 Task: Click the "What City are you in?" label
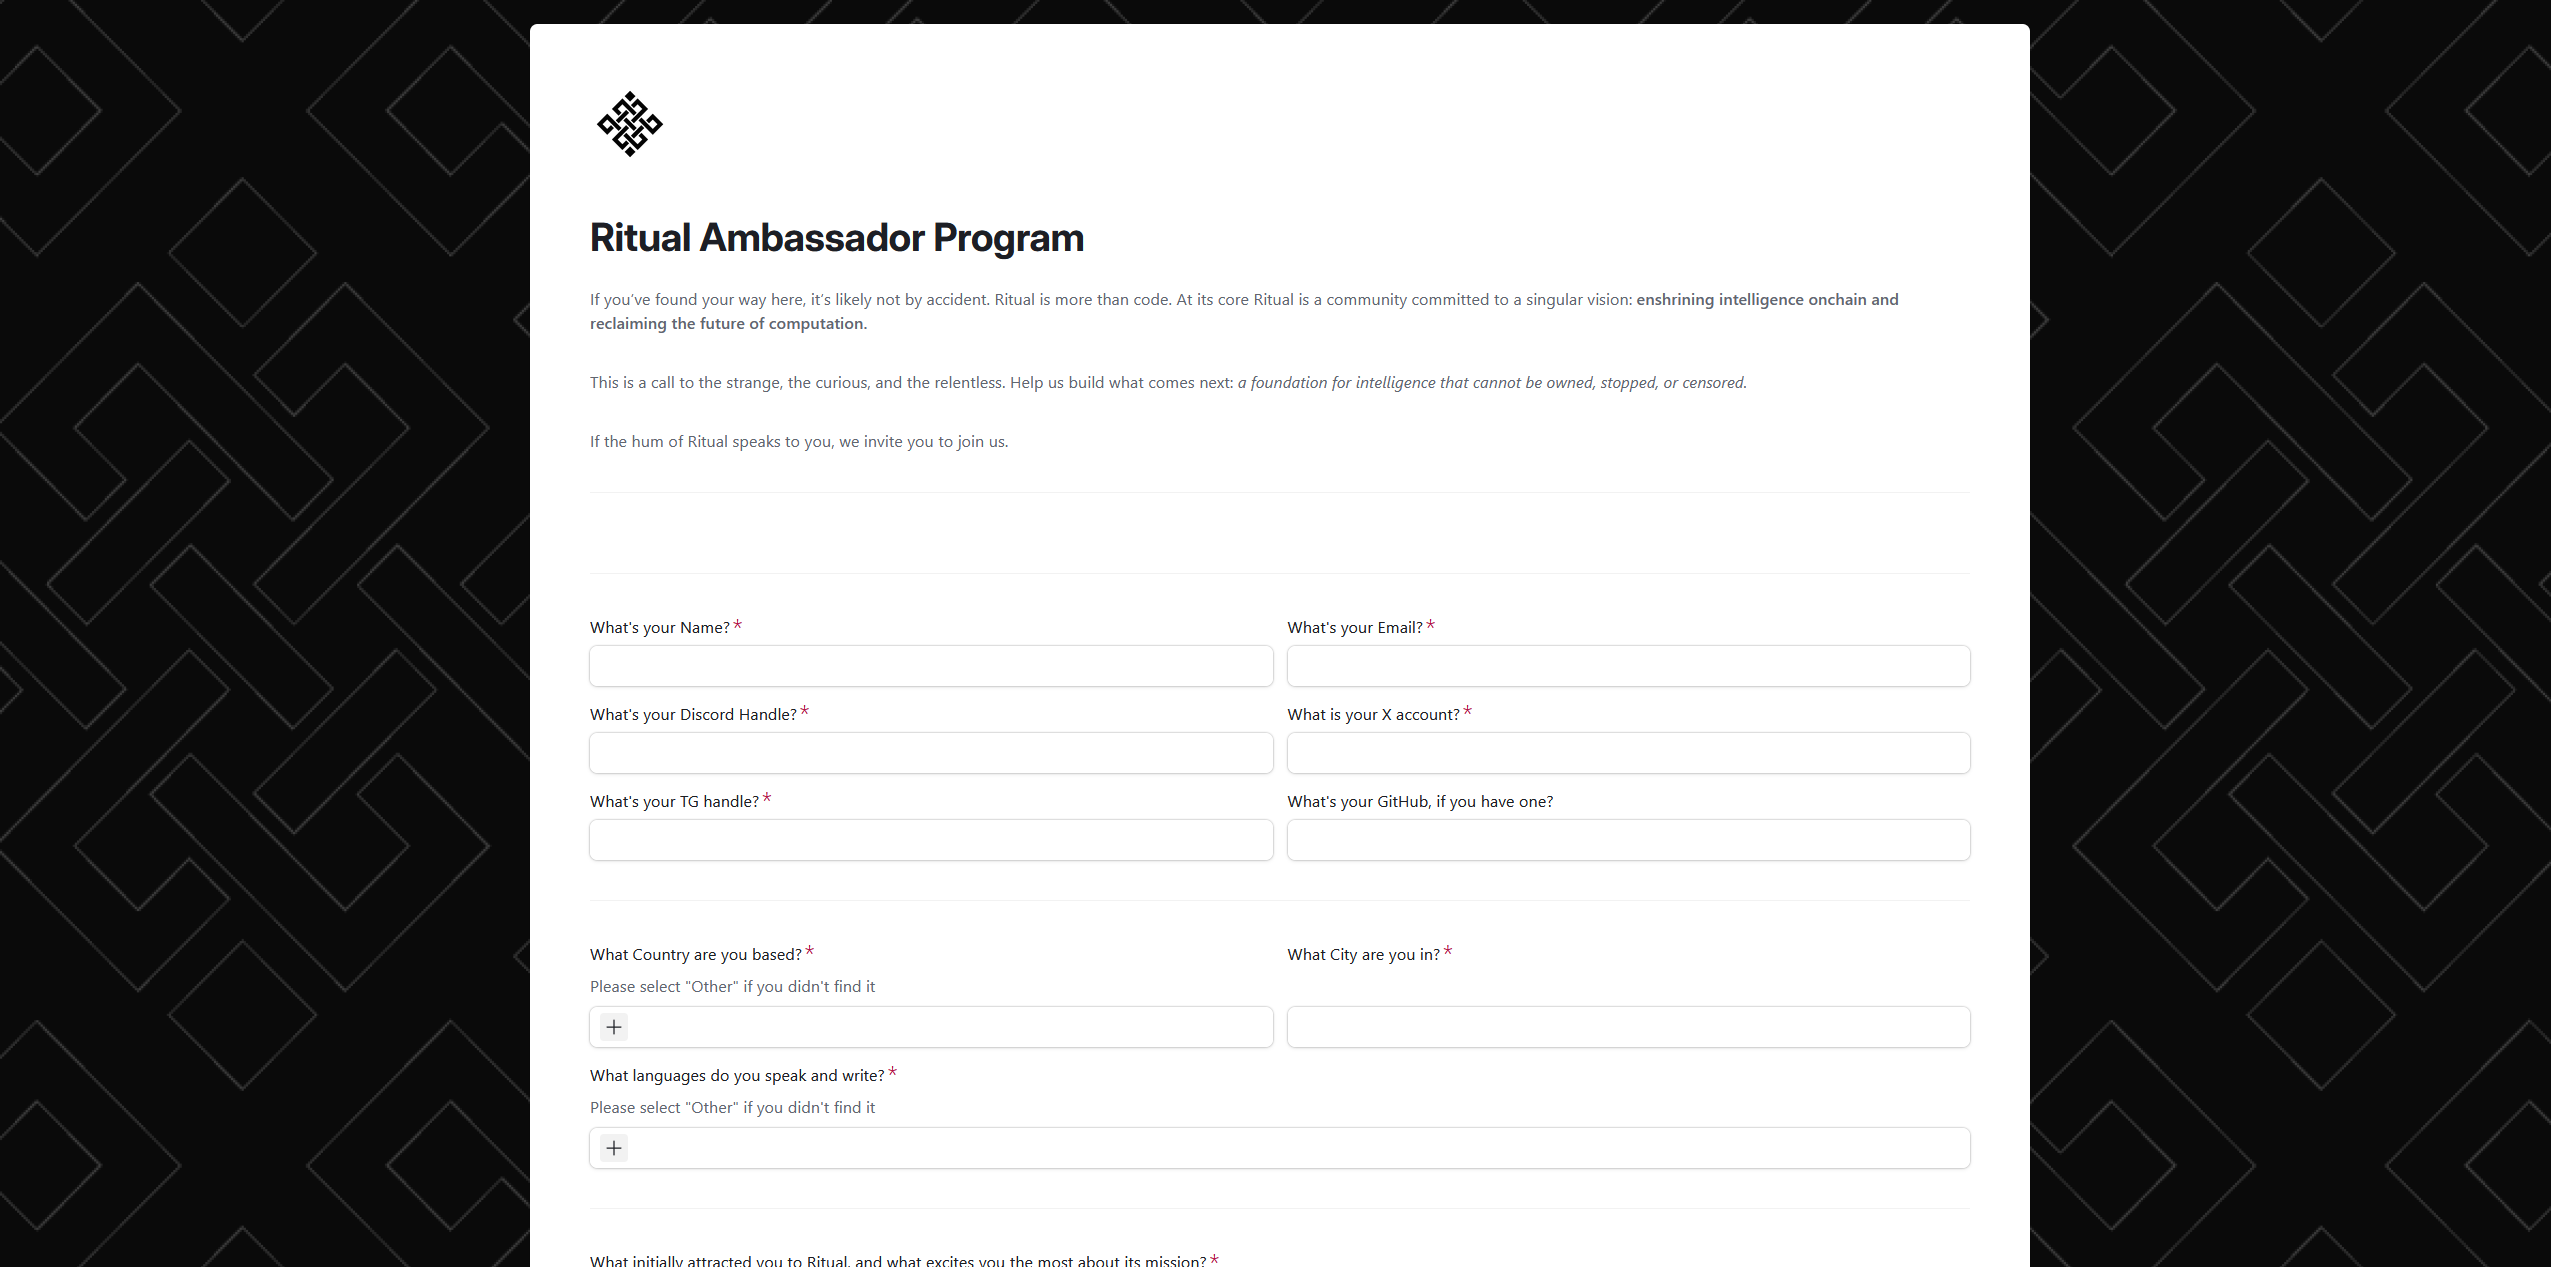tap(1363, 955)
